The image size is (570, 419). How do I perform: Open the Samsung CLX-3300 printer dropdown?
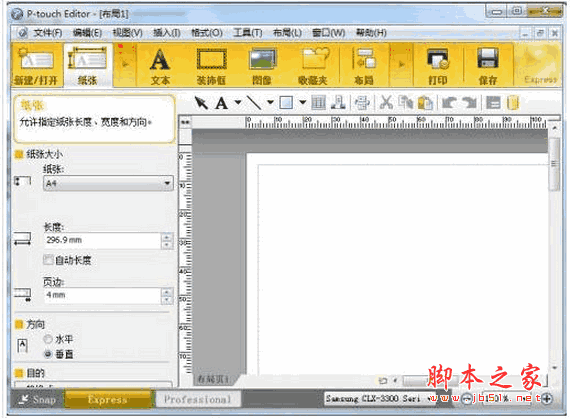point(380,399)
